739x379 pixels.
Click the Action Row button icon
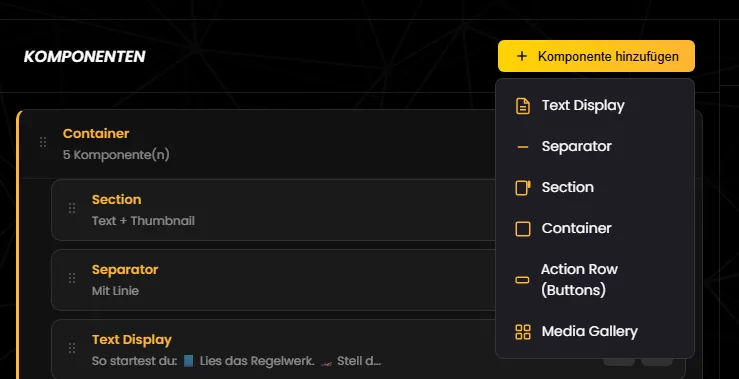click(x=522, y=280)
